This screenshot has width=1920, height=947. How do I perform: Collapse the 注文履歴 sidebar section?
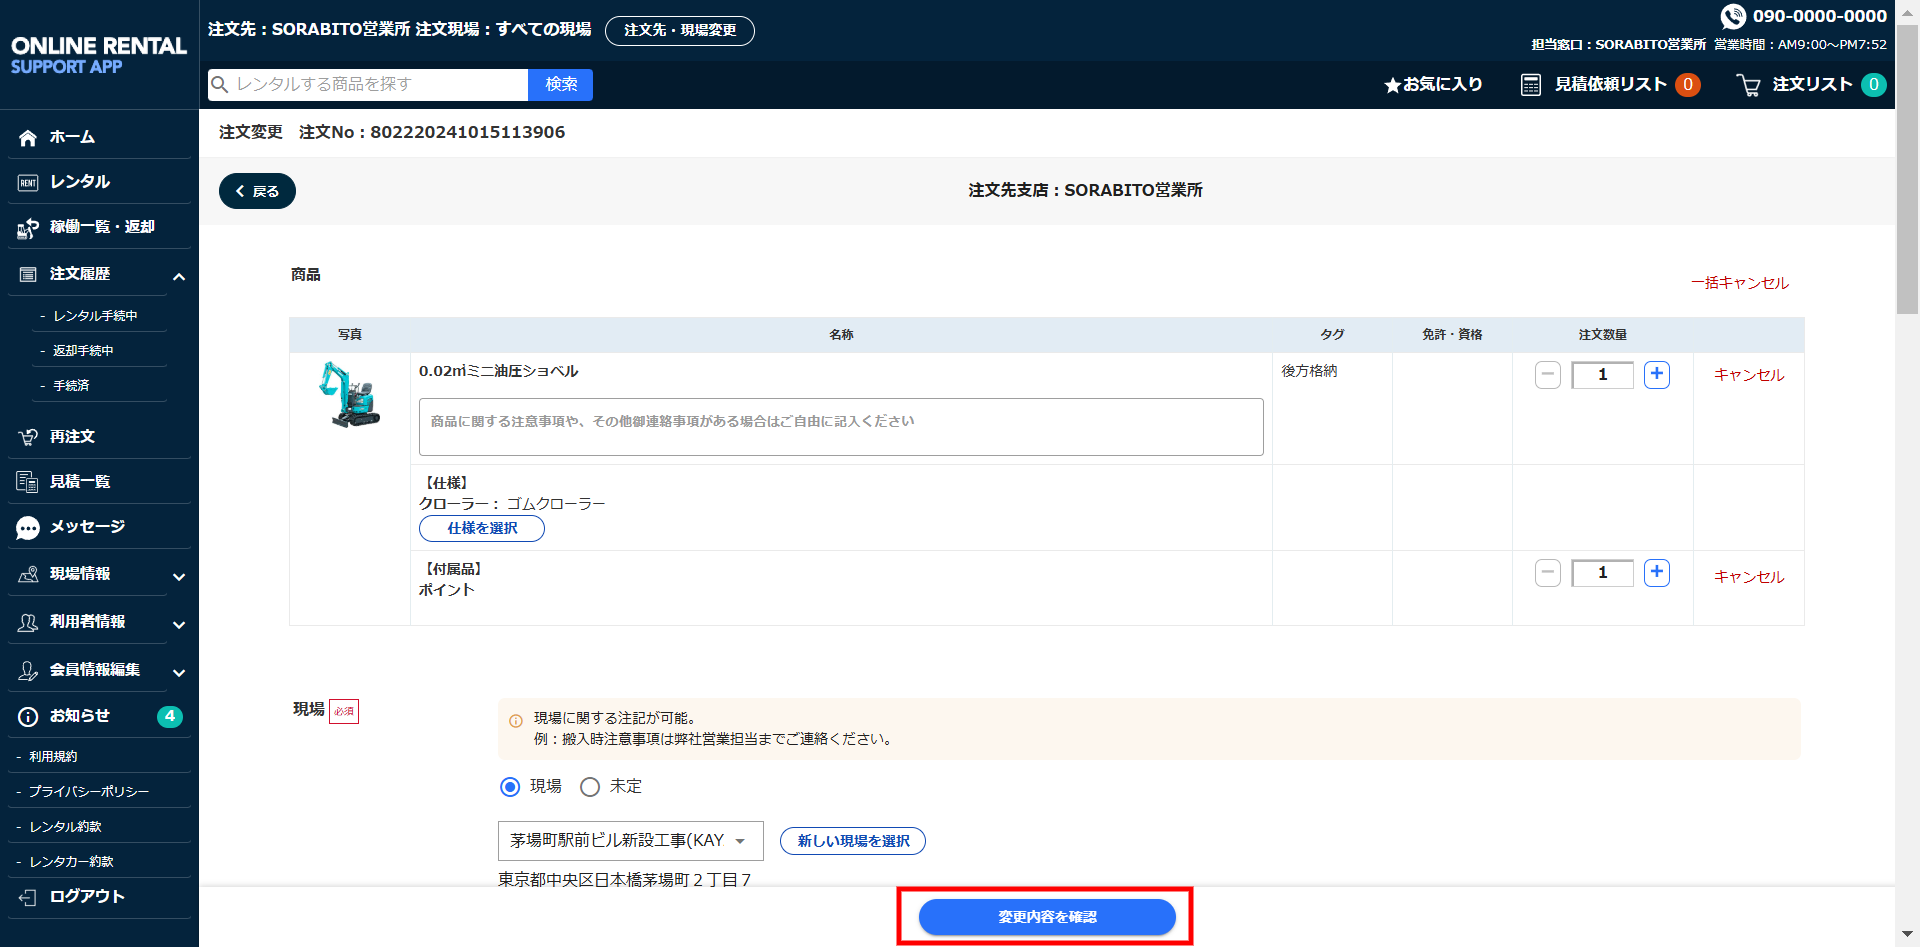179,276
